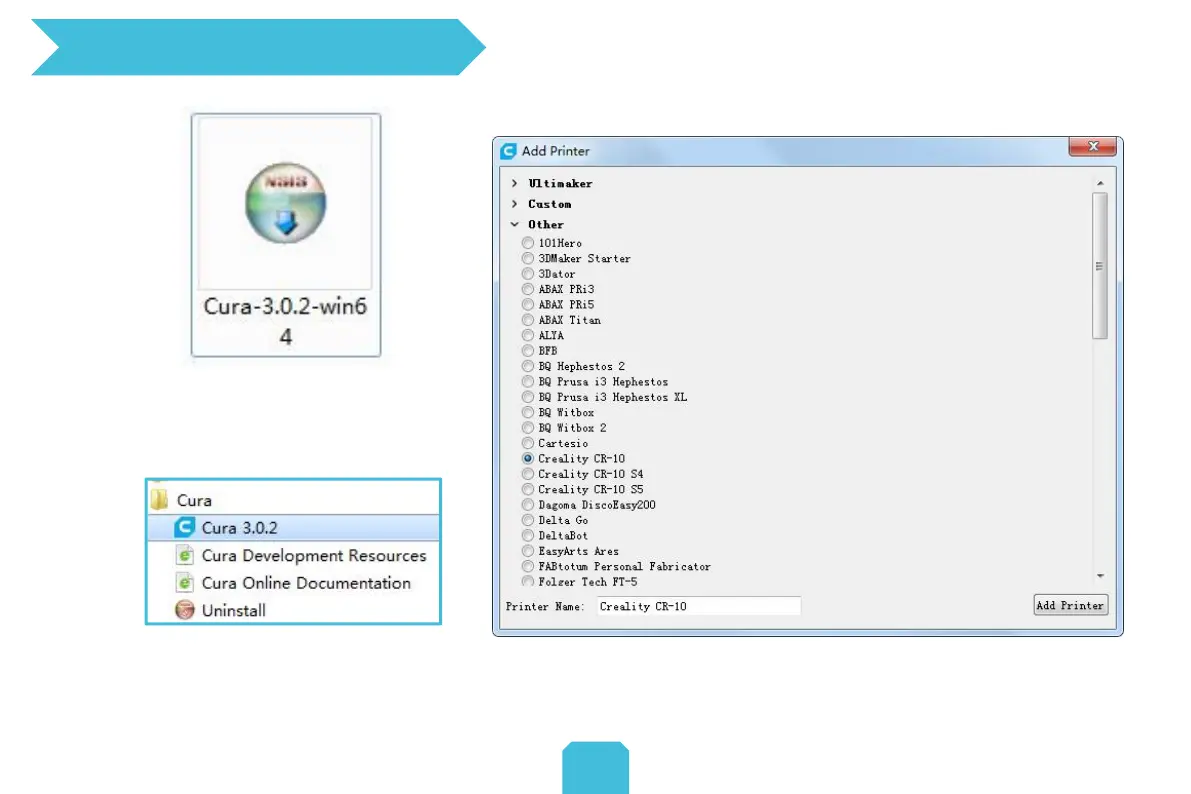Select Dagoma DiscoEasy200 radio button
The width and height of the screenshot is (1191, 794).
528,505
